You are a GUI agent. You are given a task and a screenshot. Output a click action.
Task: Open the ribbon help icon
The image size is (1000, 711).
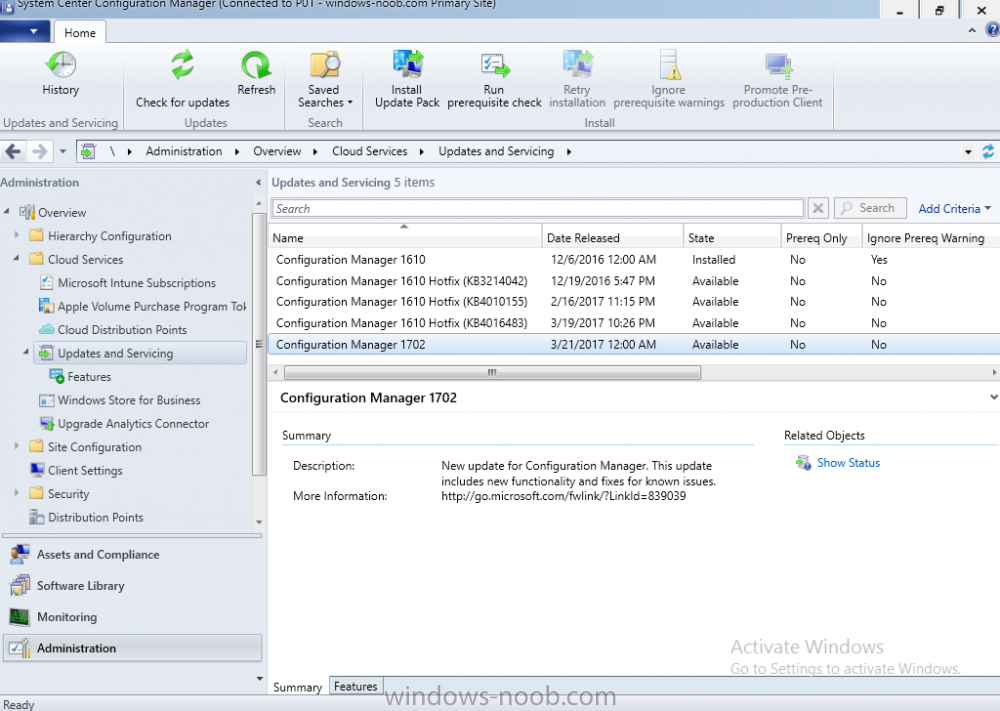(992, 30)
